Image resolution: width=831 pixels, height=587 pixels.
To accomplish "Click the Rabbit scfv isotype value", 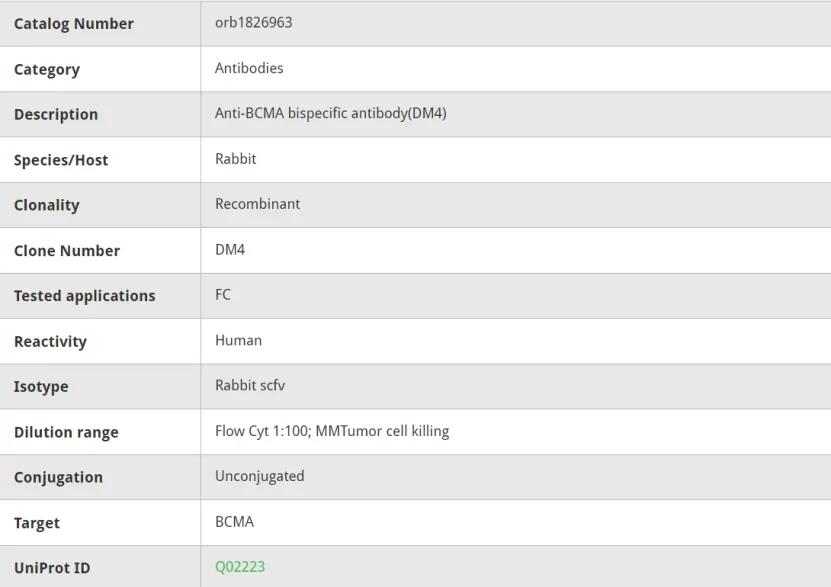I will coord(250,385).
